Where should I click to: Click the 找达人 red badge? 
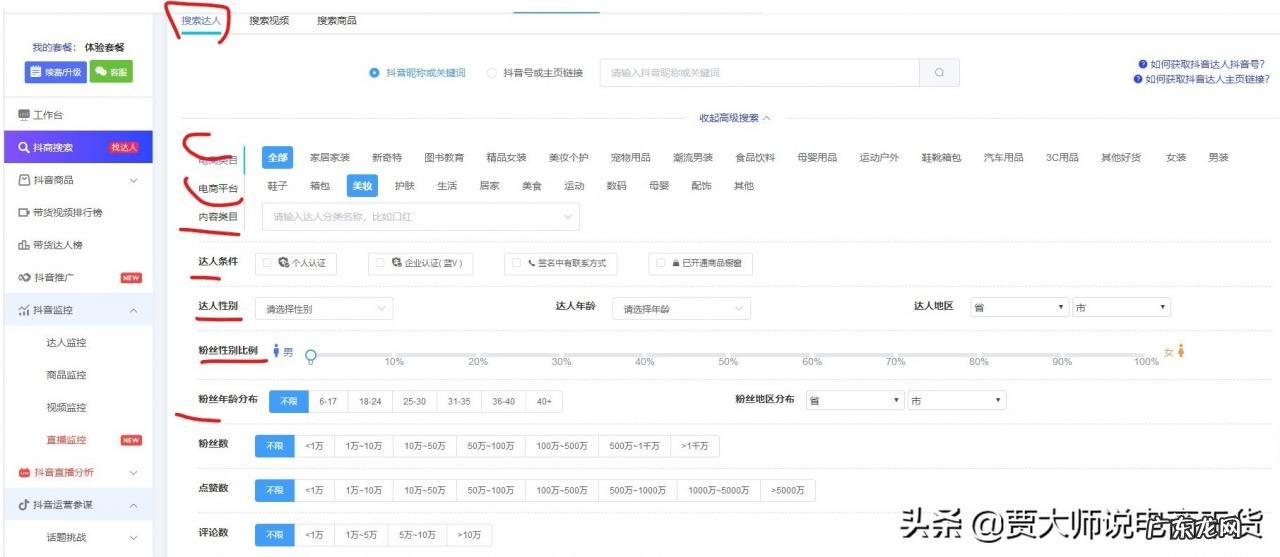point(123,148)
